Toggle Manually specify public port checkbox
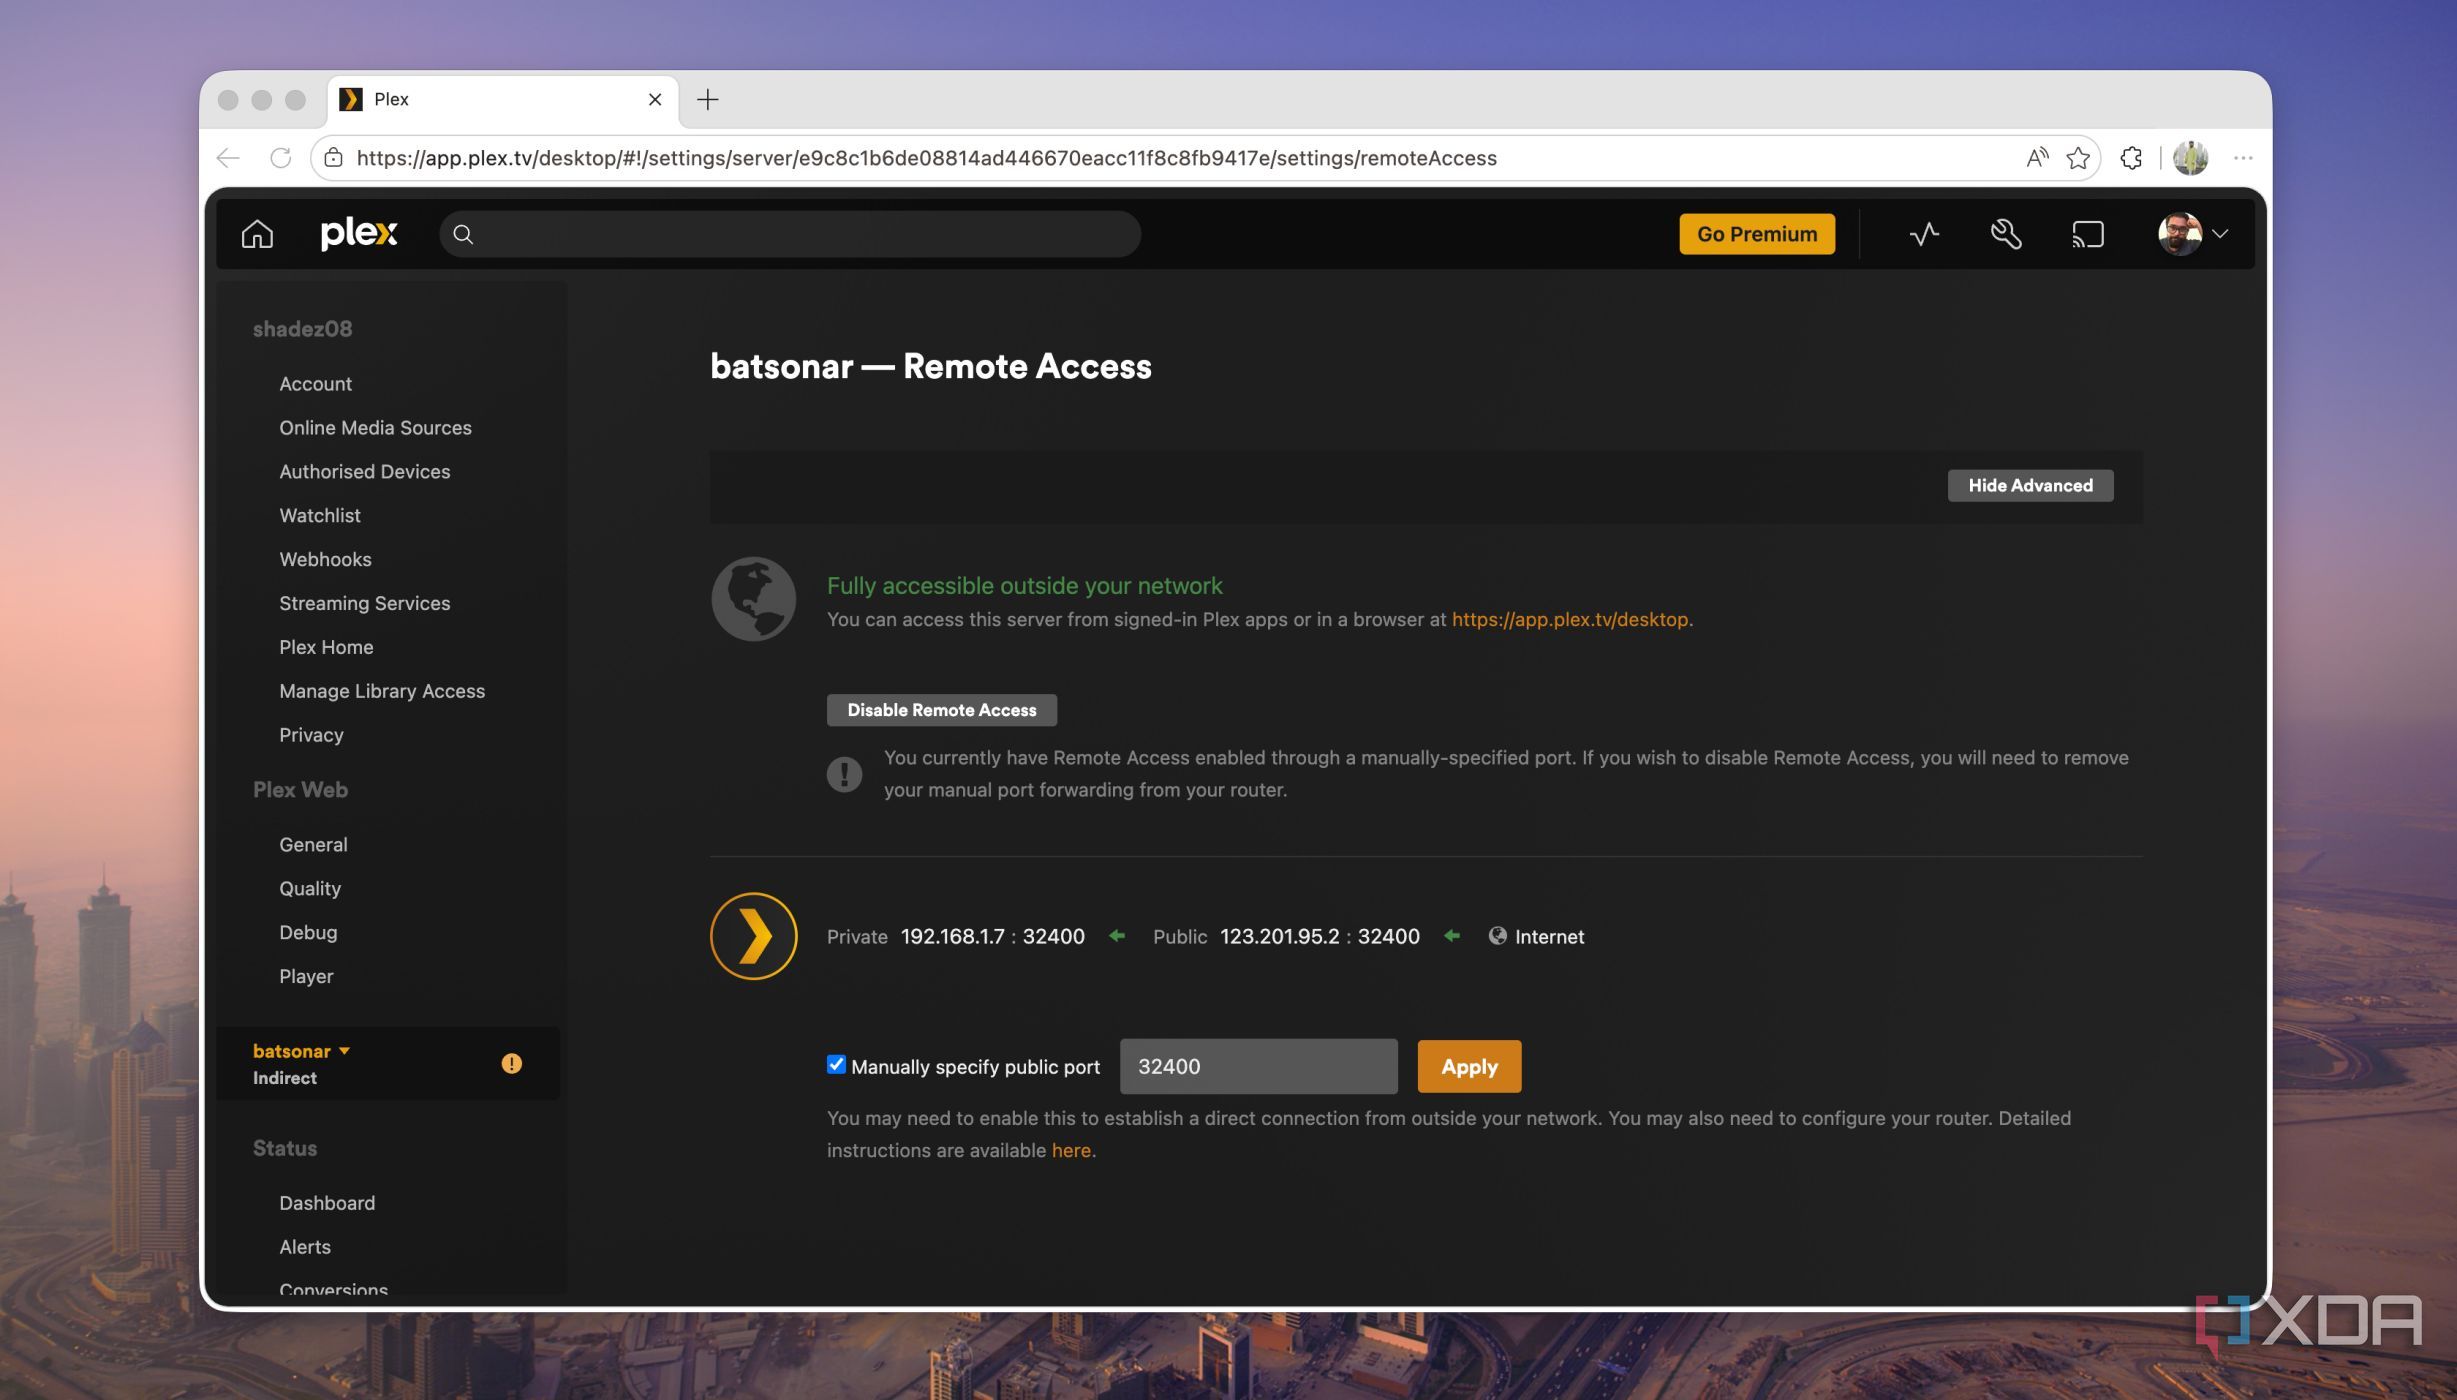The height and width of the screenshot is (1400, 2457). pyautogui.click(x=836, y=1065)
